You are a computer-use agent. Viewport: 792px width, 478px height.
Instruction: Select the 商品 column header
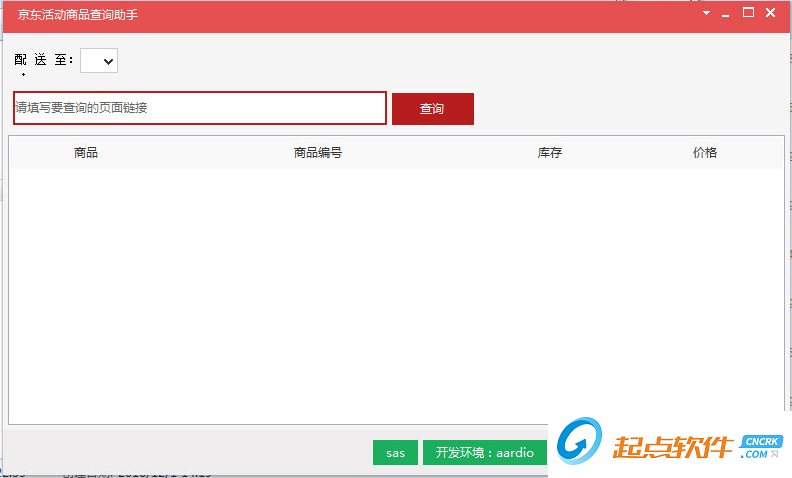86,153
